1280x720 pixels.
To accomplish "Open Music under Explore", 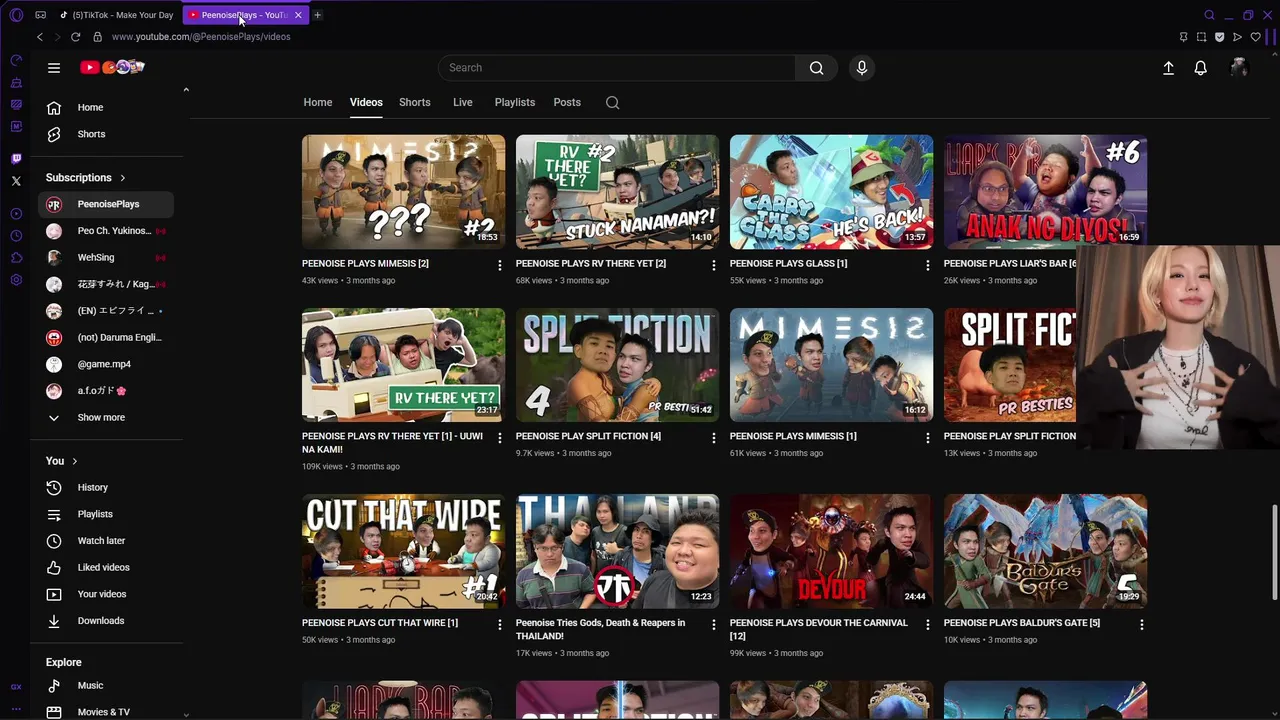I will [x=106, y=686].
